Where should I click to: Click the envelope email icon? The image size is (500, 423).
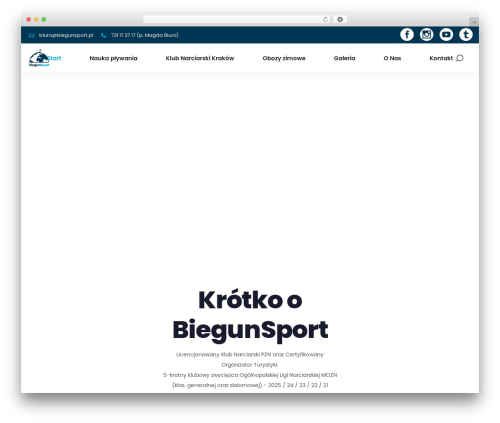tap(31, 35)
